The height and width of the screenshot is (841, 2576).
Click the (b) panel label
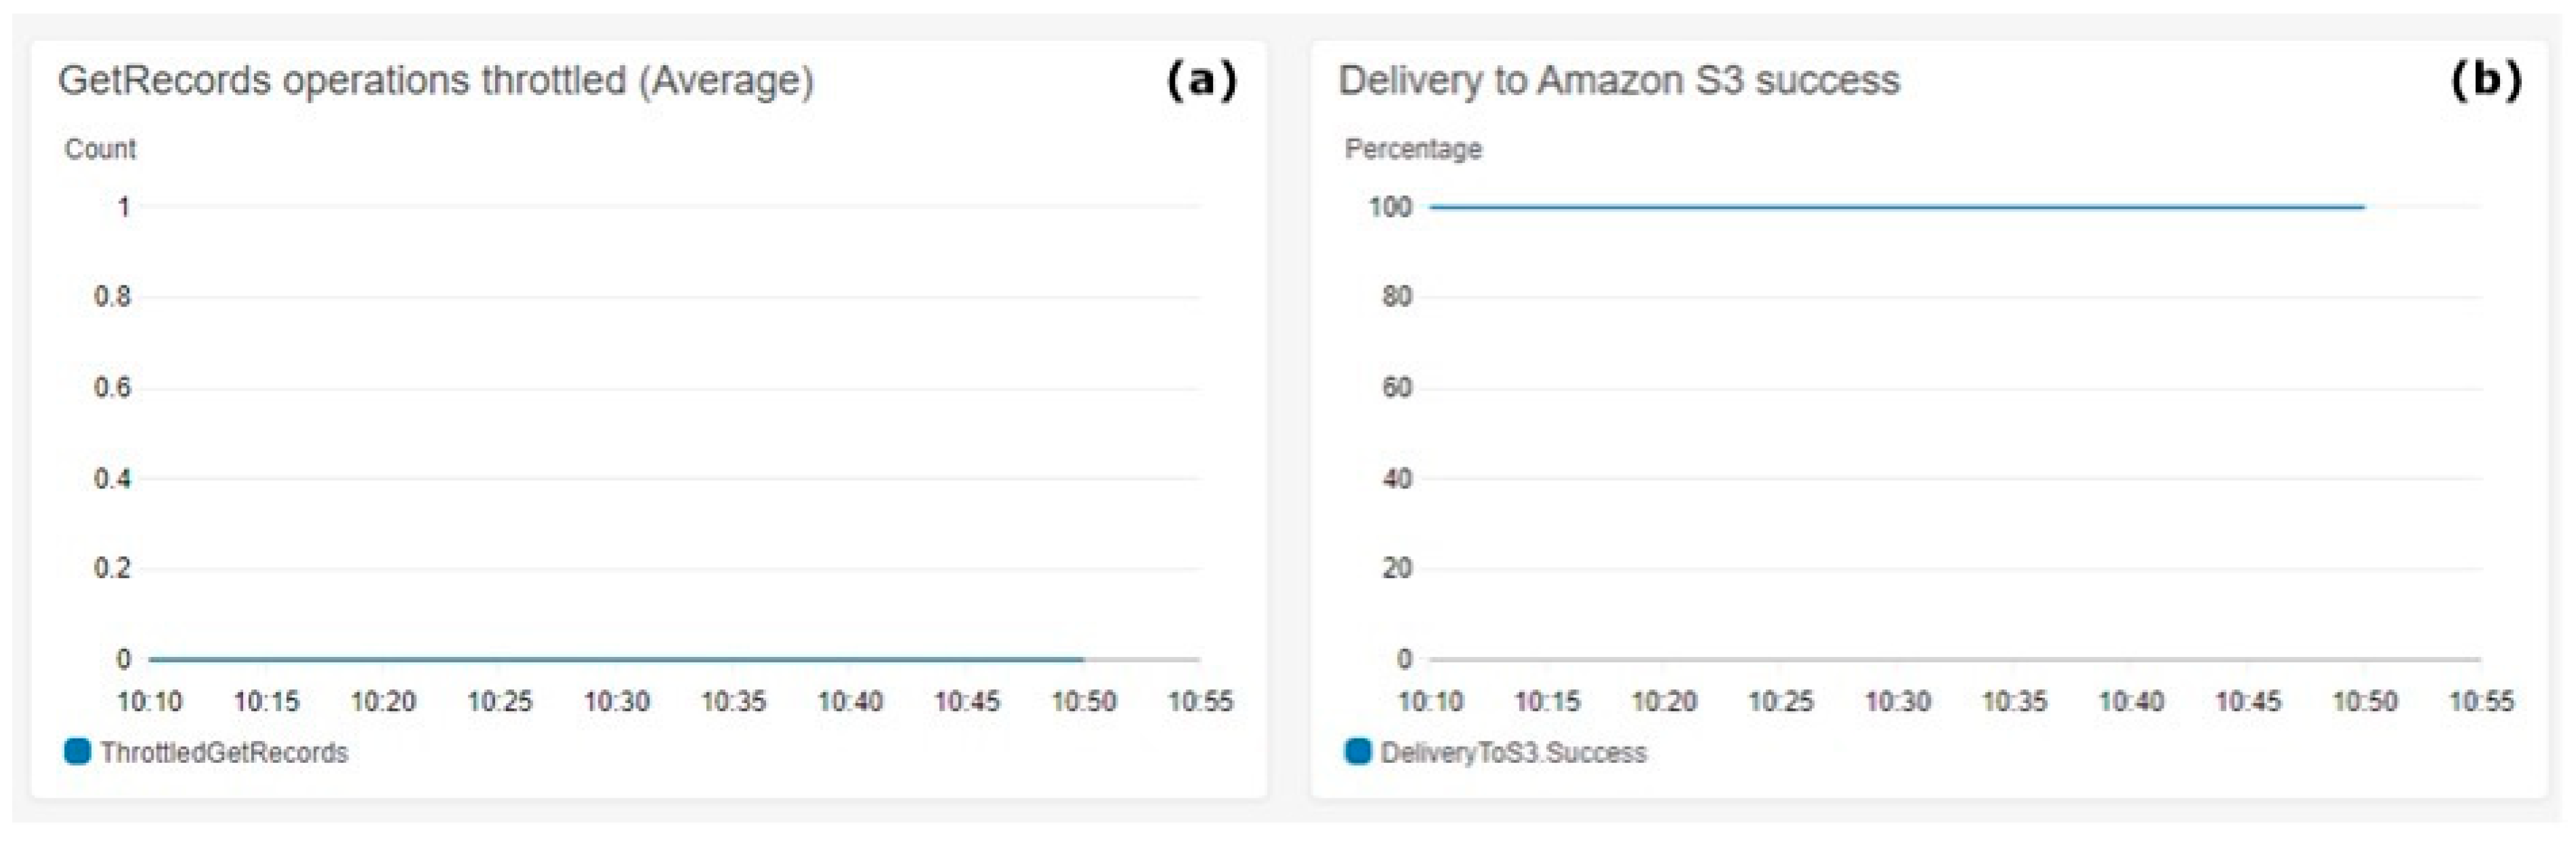click(x=2485, y=80)
